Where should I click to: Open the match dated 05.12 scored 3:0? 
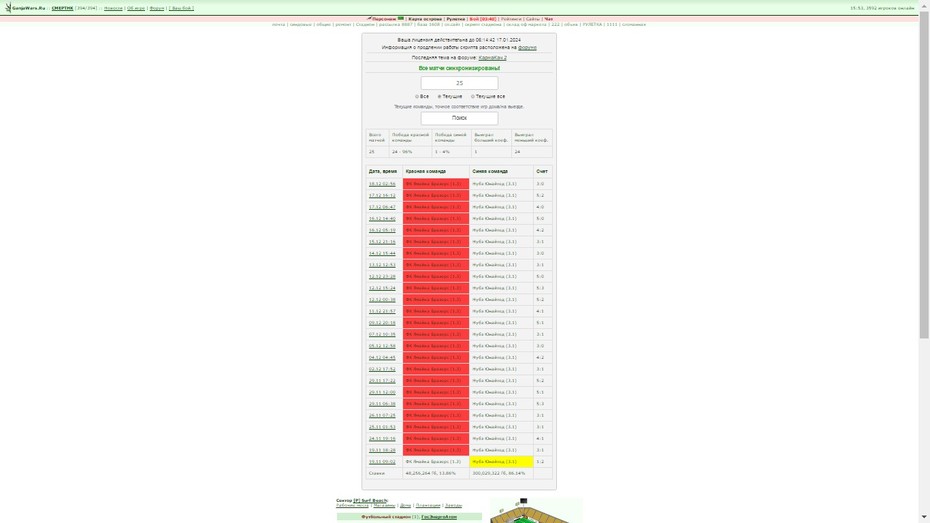[x=382, y=346]
